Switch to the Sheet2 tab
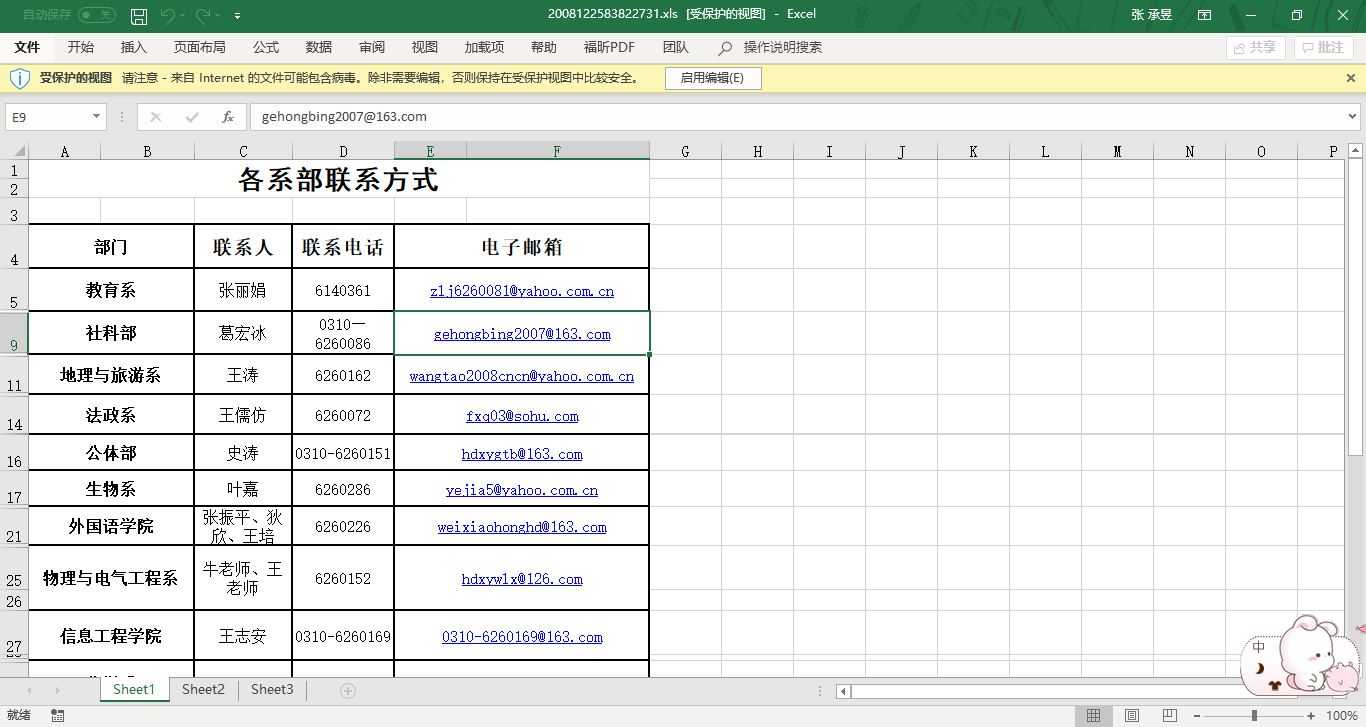The image size is (1366, 727). [x=203, y=690]
